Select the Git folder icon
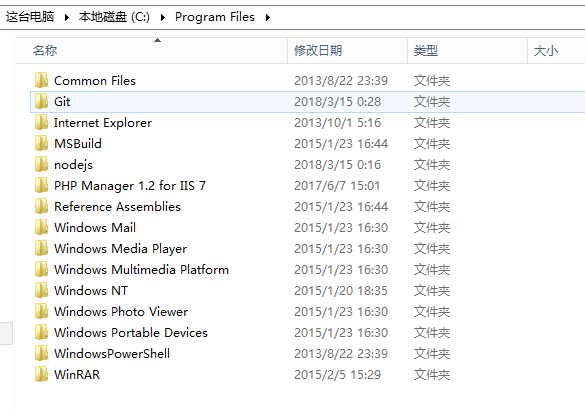The height and width of the screenshot is (413, 585). coord(41,101)
